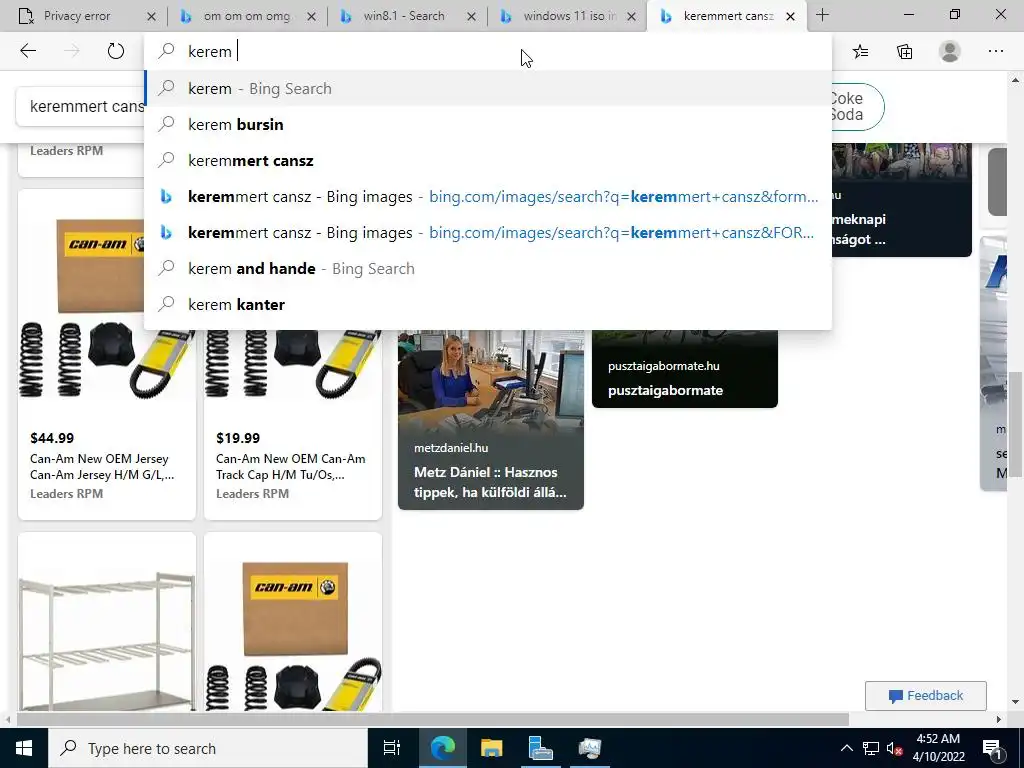Image resolution: width=1024 pixels, height=768 pixels.
Task: Close the win8.1 - Search tab
Action: [471, 16]
